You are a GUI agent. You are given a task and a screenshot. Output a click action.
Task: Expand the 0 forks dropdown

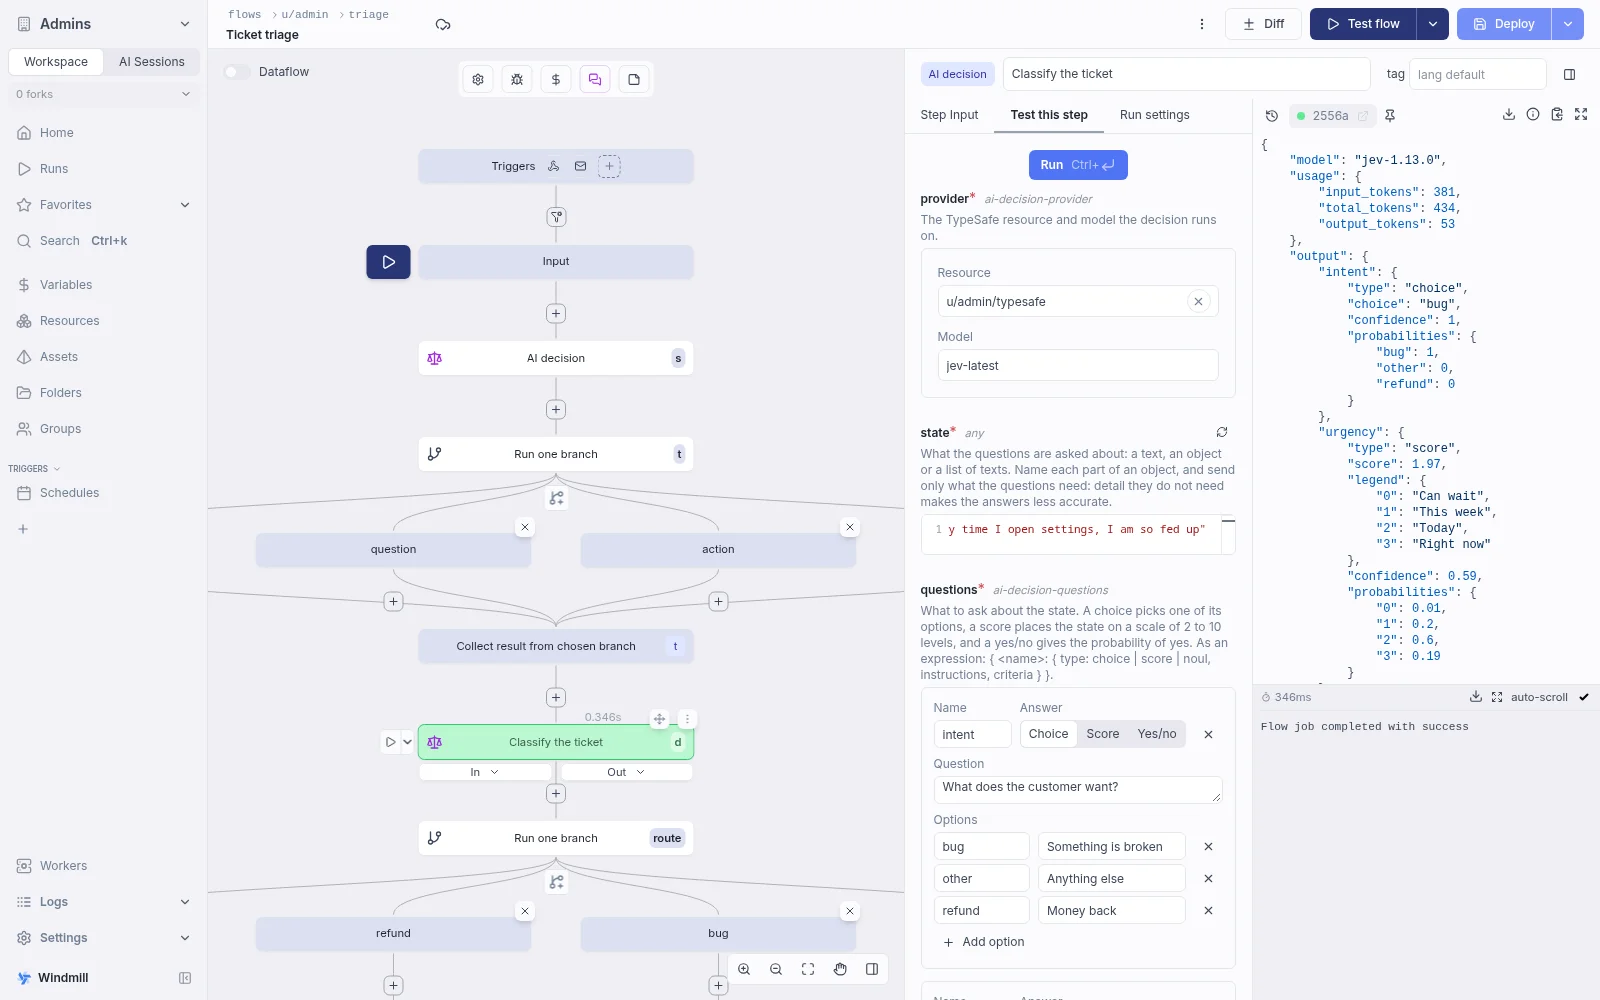point(104,94)
